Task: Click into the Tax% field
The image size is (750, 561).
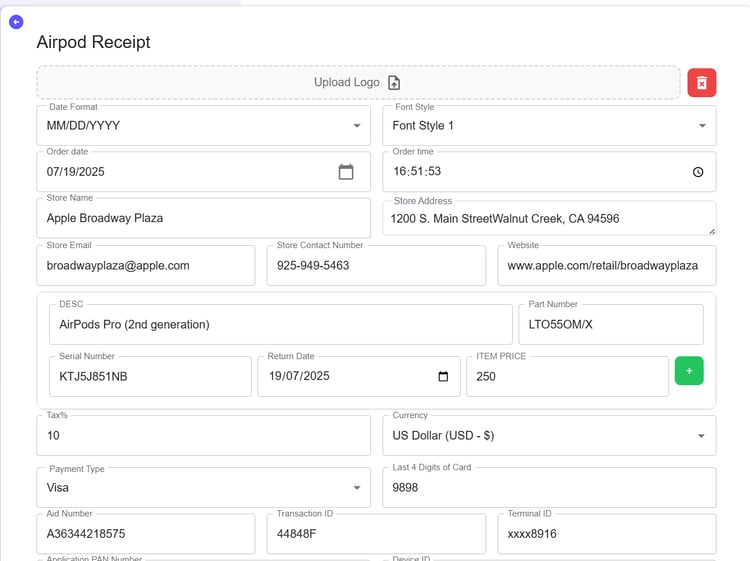Action: [203, 436]
